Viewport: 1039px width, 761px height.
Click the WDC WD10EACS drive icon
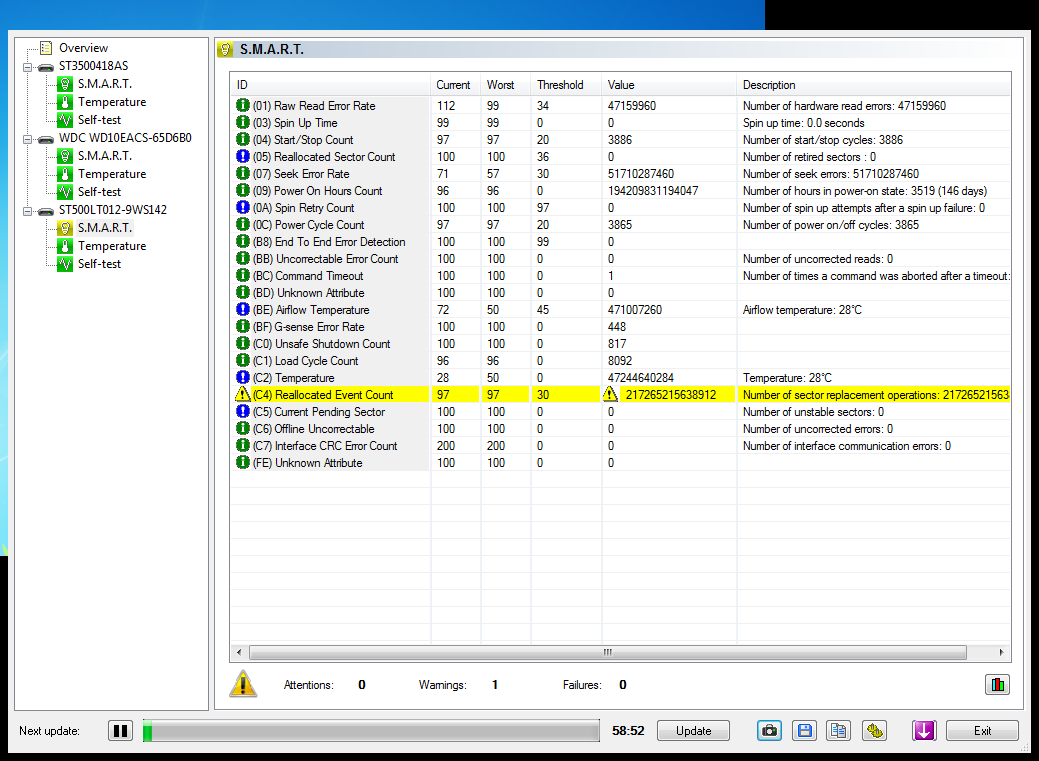coord(46,139)
